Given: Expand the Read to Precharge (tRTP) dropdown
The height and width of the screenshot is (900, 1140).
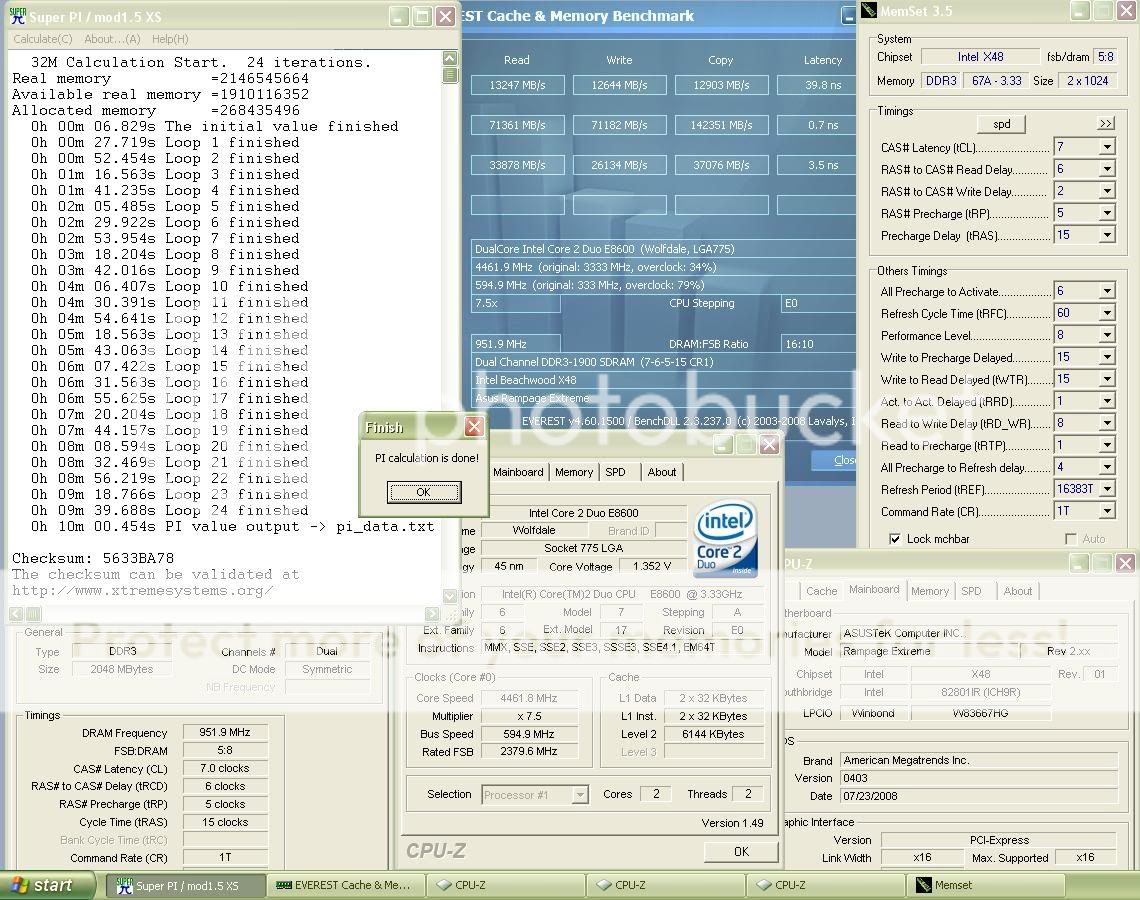Looking at the screenshot, I should [x=1107, y=446].
